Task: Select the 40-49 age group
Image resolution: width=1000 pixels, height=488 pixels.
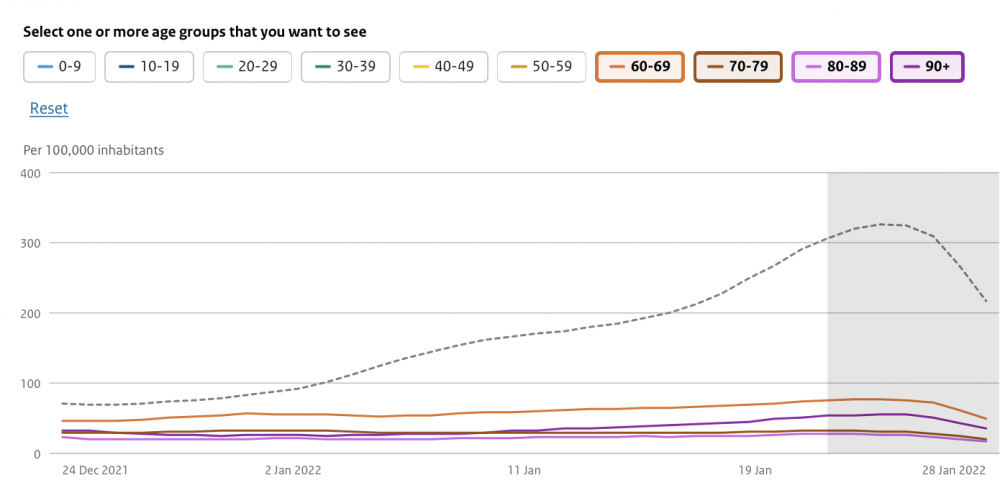Action: pos(443,66)
